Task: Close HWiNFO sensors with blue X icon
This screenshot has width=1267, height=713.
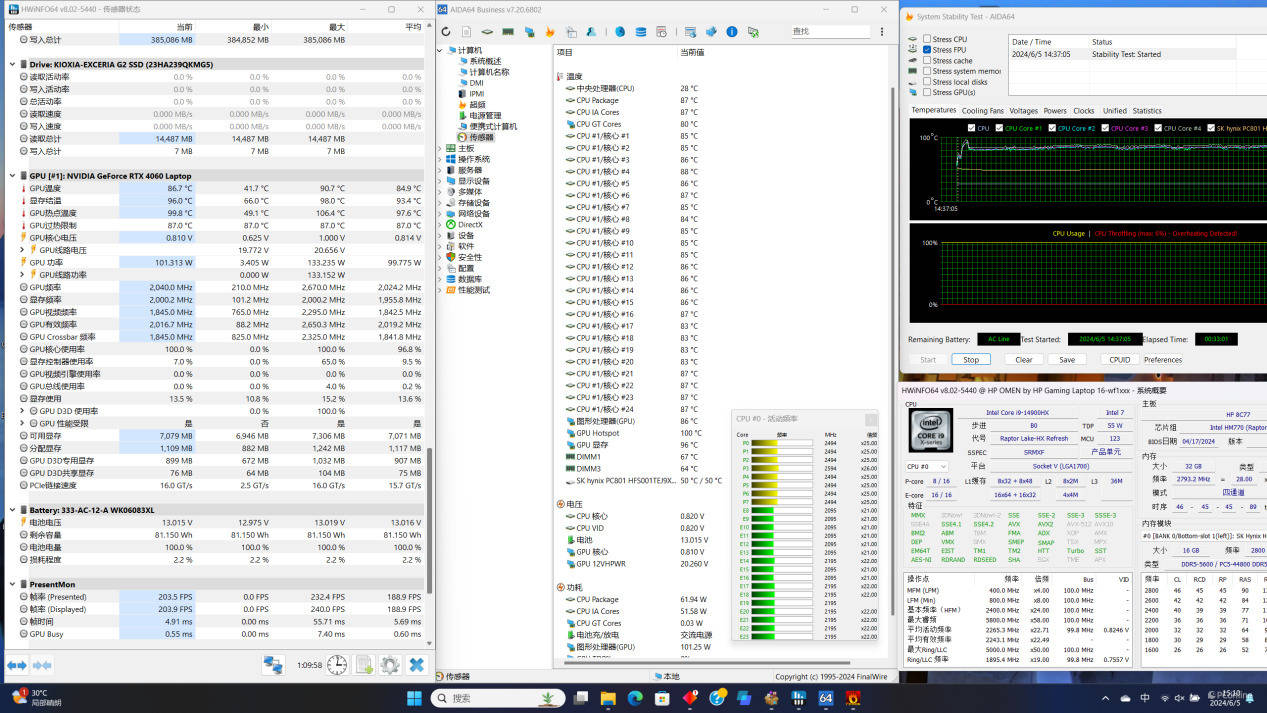Action: (417, 665)
